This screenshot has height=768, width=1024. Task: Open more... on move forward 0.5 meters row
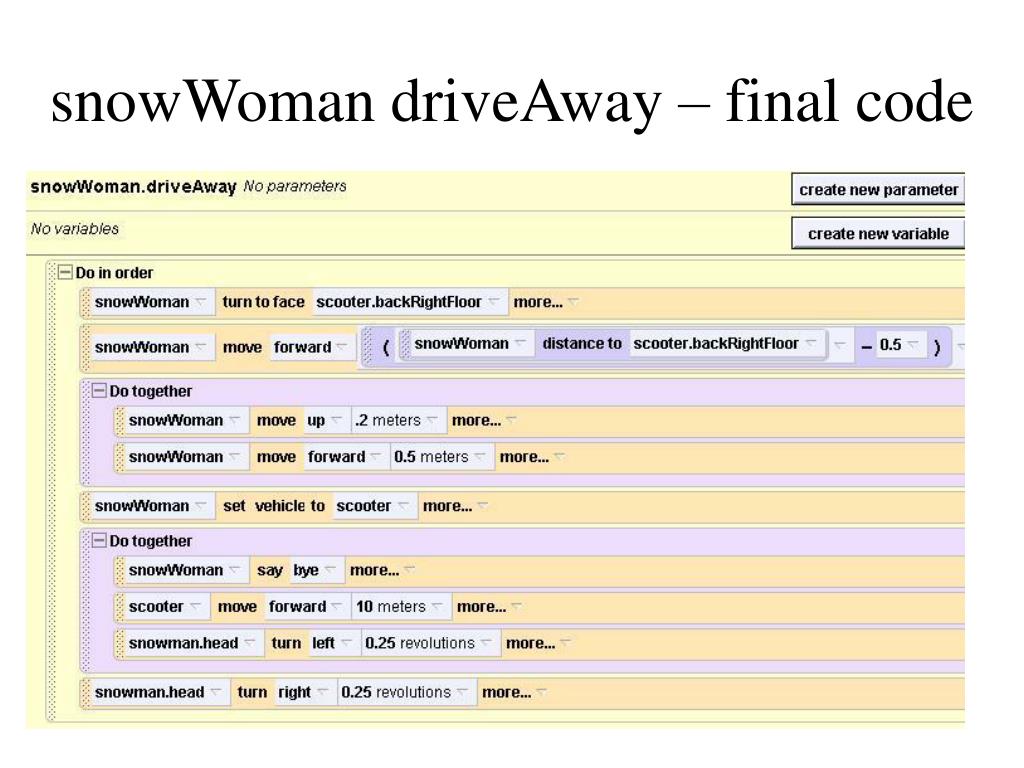coord(532,456)
